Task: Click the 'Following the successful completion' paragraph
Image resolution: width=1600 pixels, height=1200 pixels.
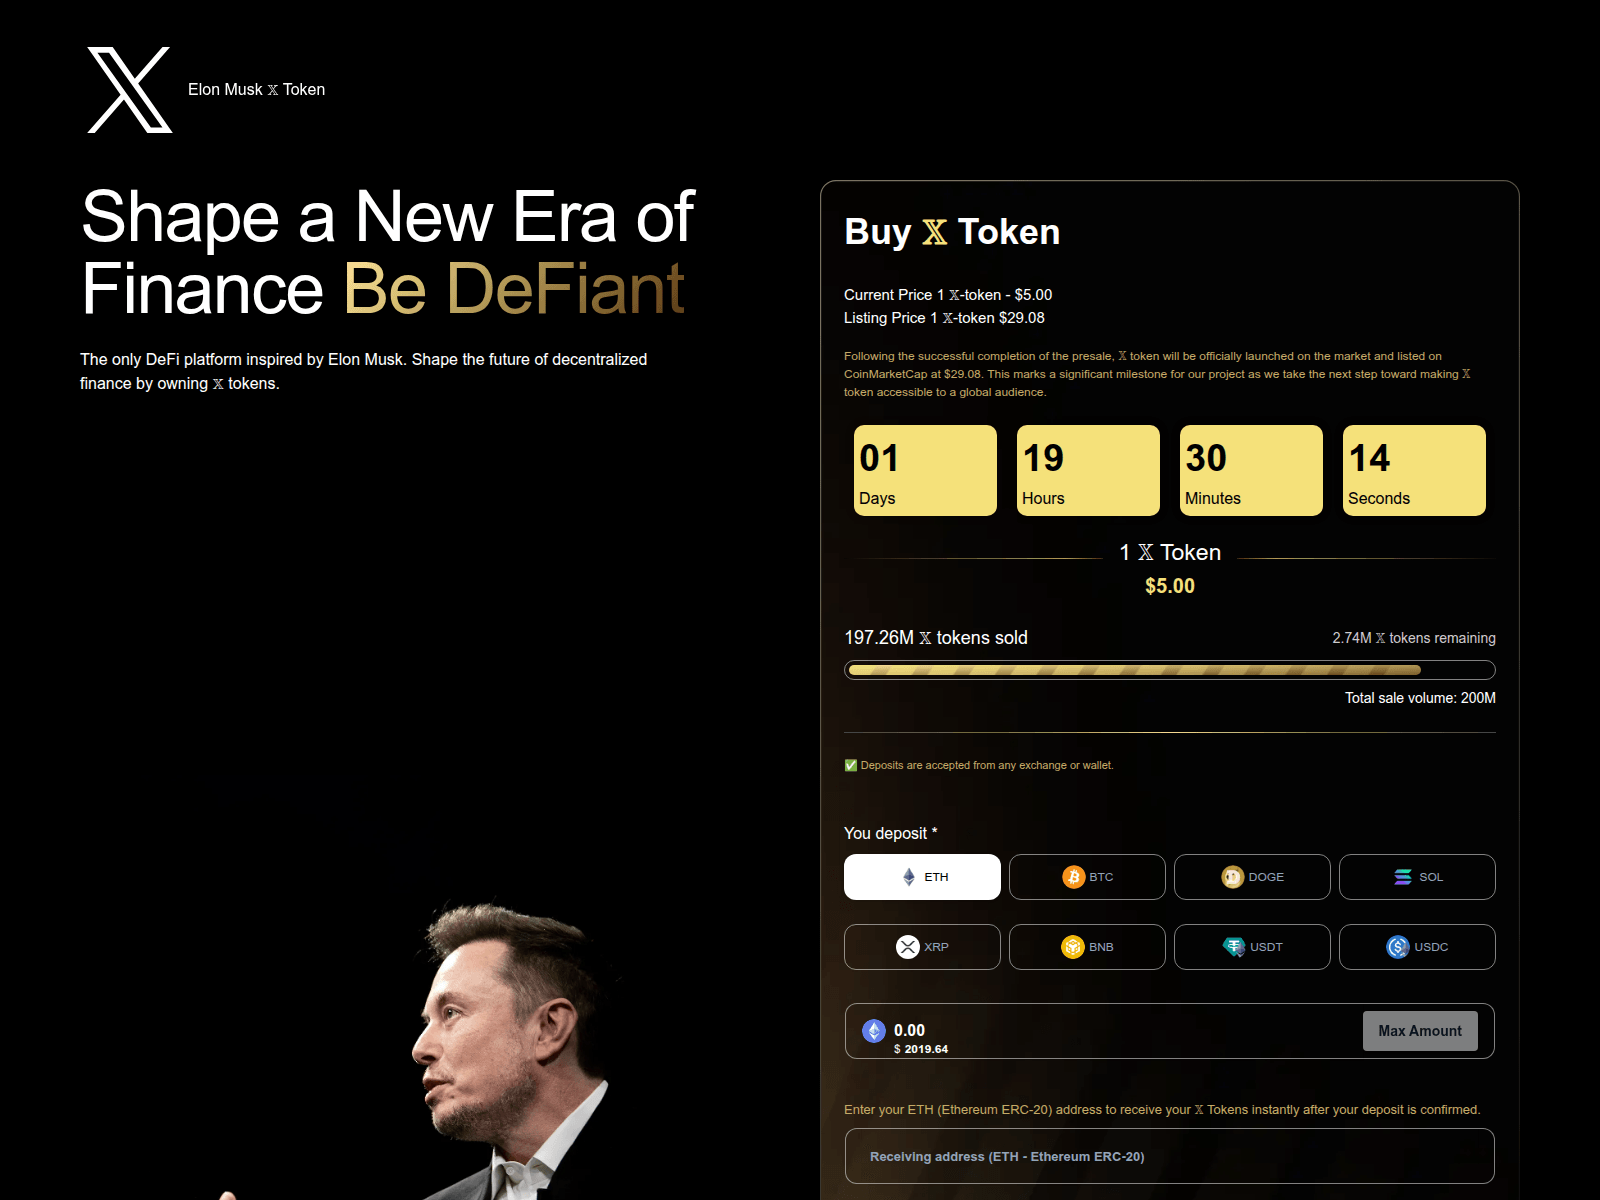Action: [x=1157, y=374]
